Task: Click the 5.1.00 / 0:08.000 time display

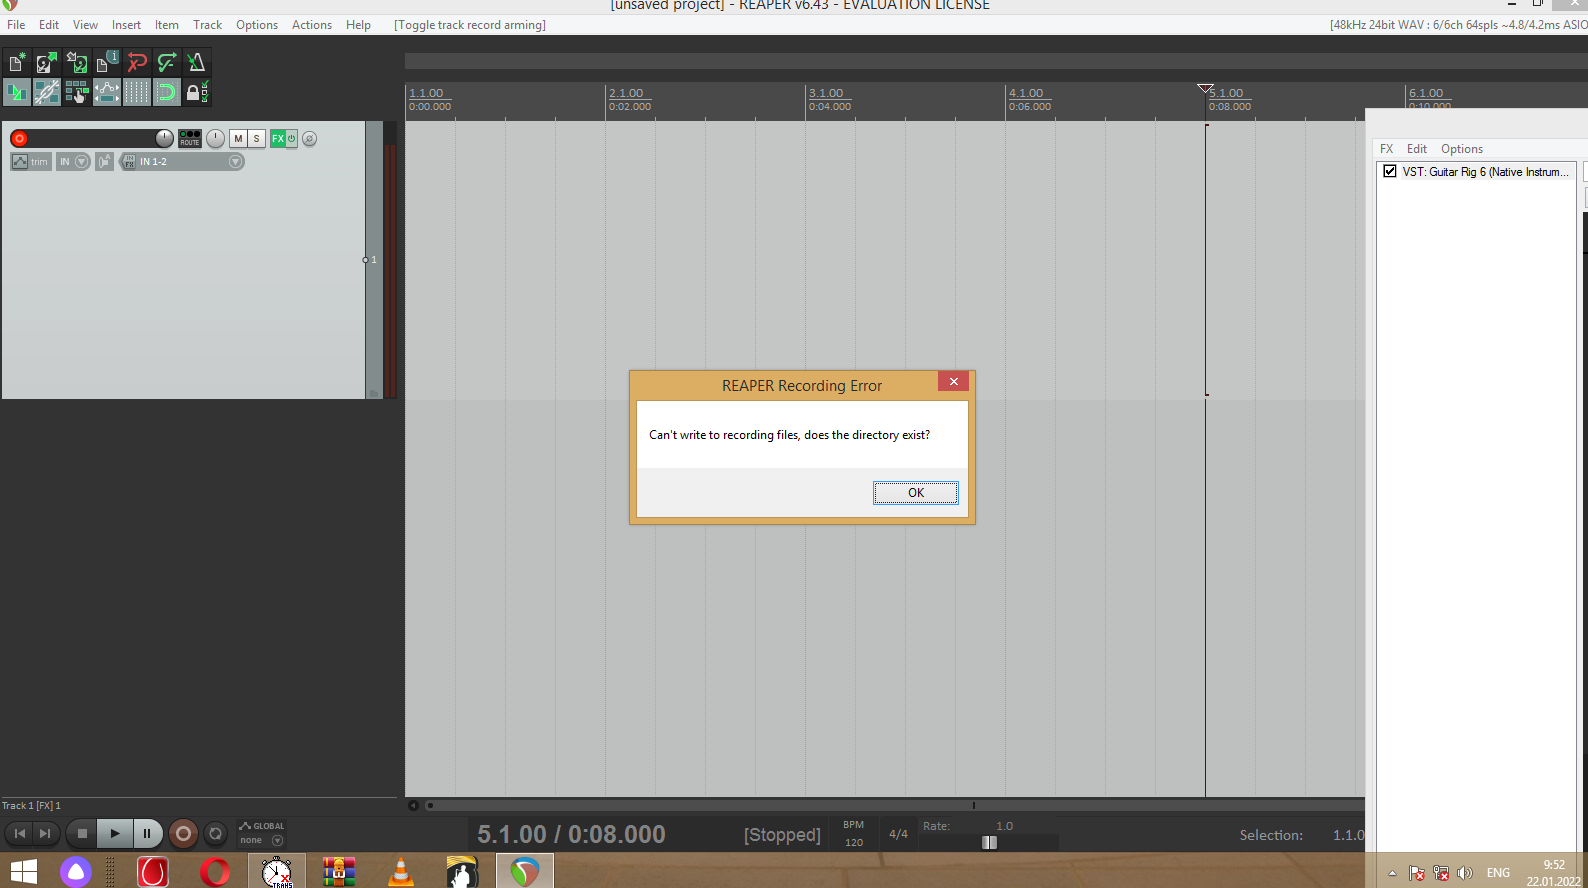Action: [571, 834]
